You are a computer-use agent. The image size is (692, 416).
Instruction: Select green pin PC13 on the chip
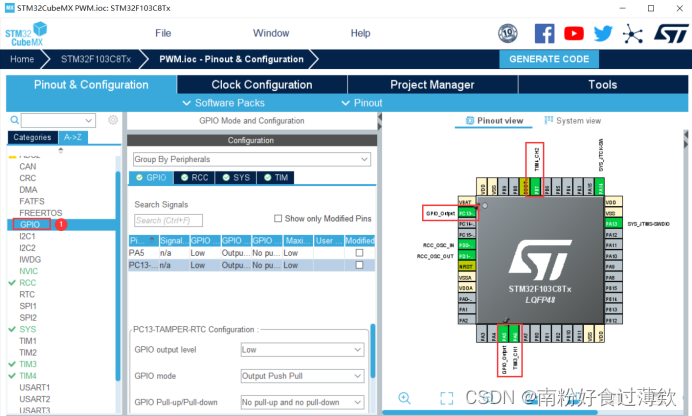(x=467, y=213)
